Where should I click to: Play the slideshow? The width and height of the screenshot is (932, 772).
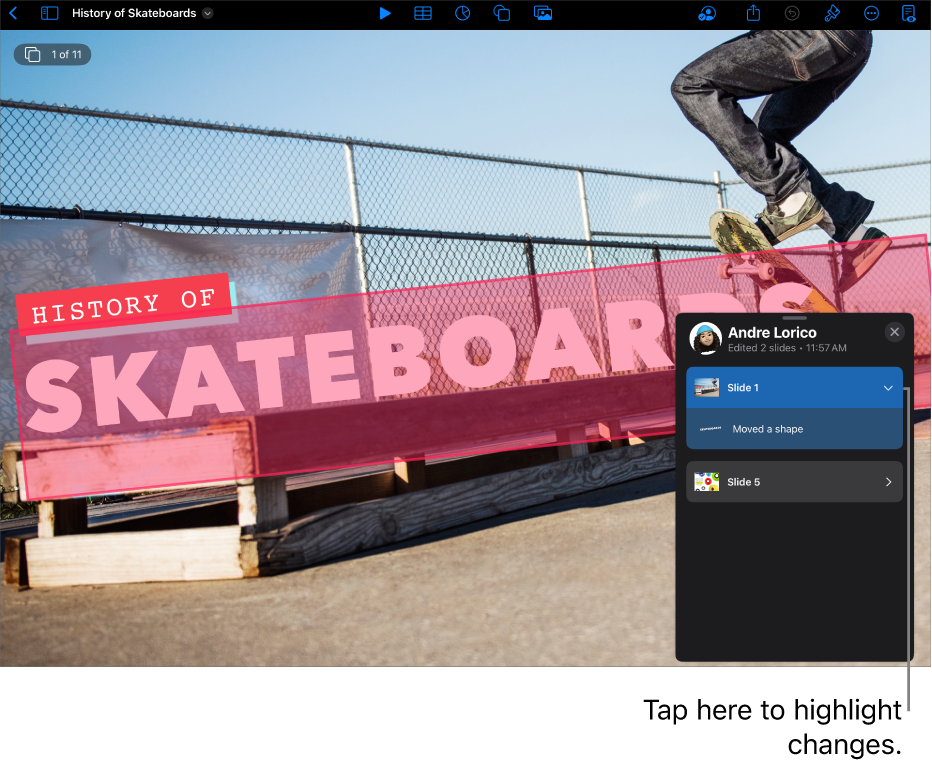coord(385,14)
